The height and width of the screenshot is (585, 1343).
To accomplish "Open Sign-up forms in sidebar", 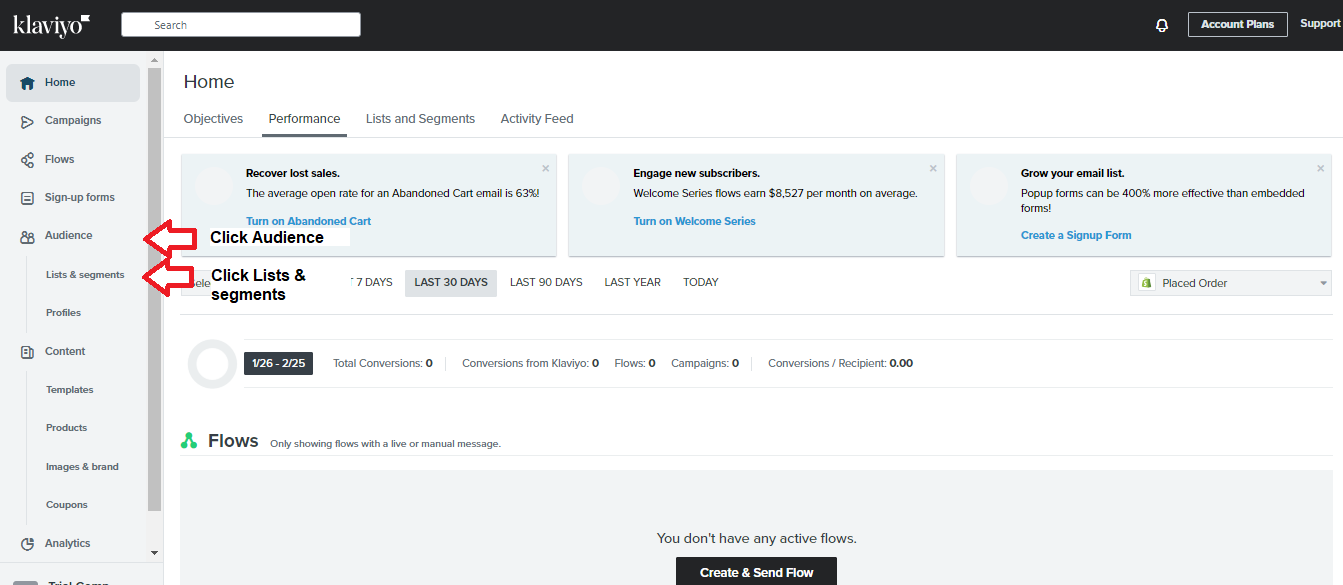I will pos(80,197).
